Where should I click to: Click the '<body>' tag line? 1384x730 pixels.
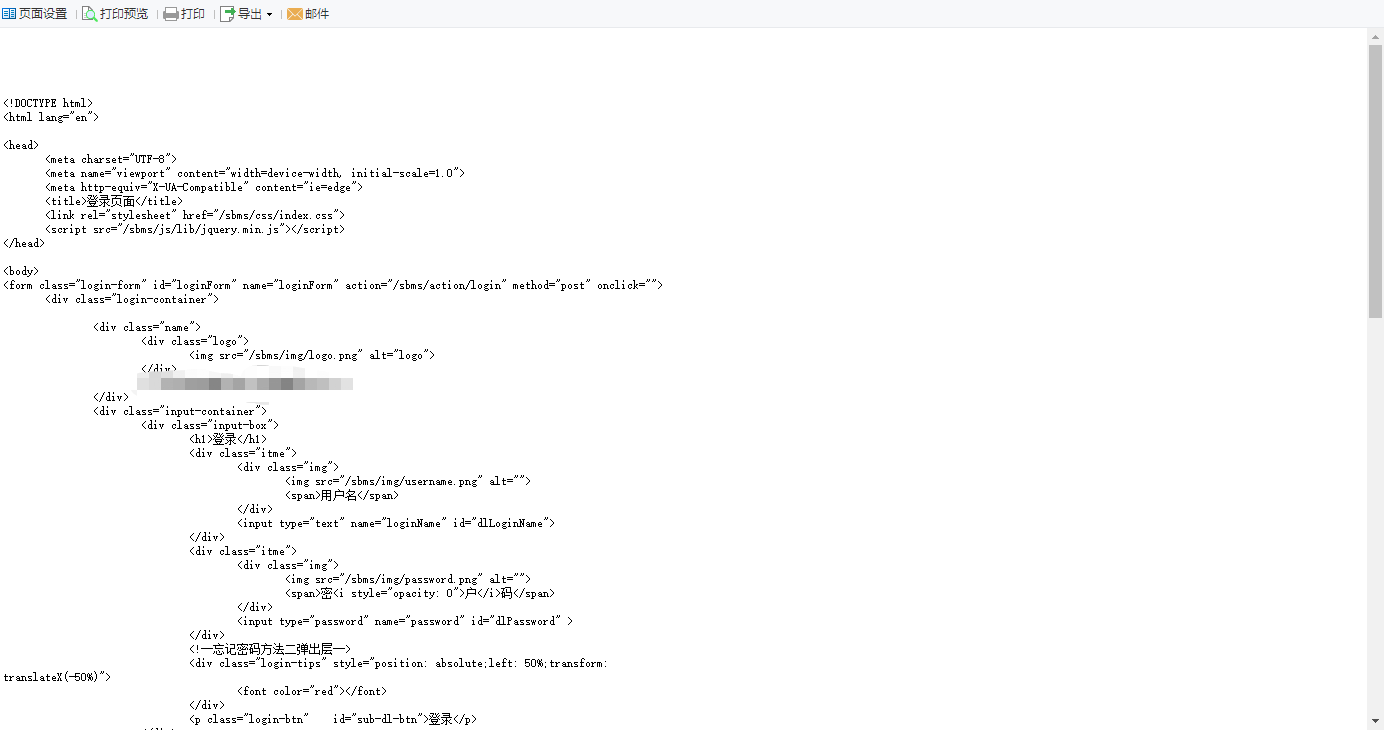(x=21, y=271)
